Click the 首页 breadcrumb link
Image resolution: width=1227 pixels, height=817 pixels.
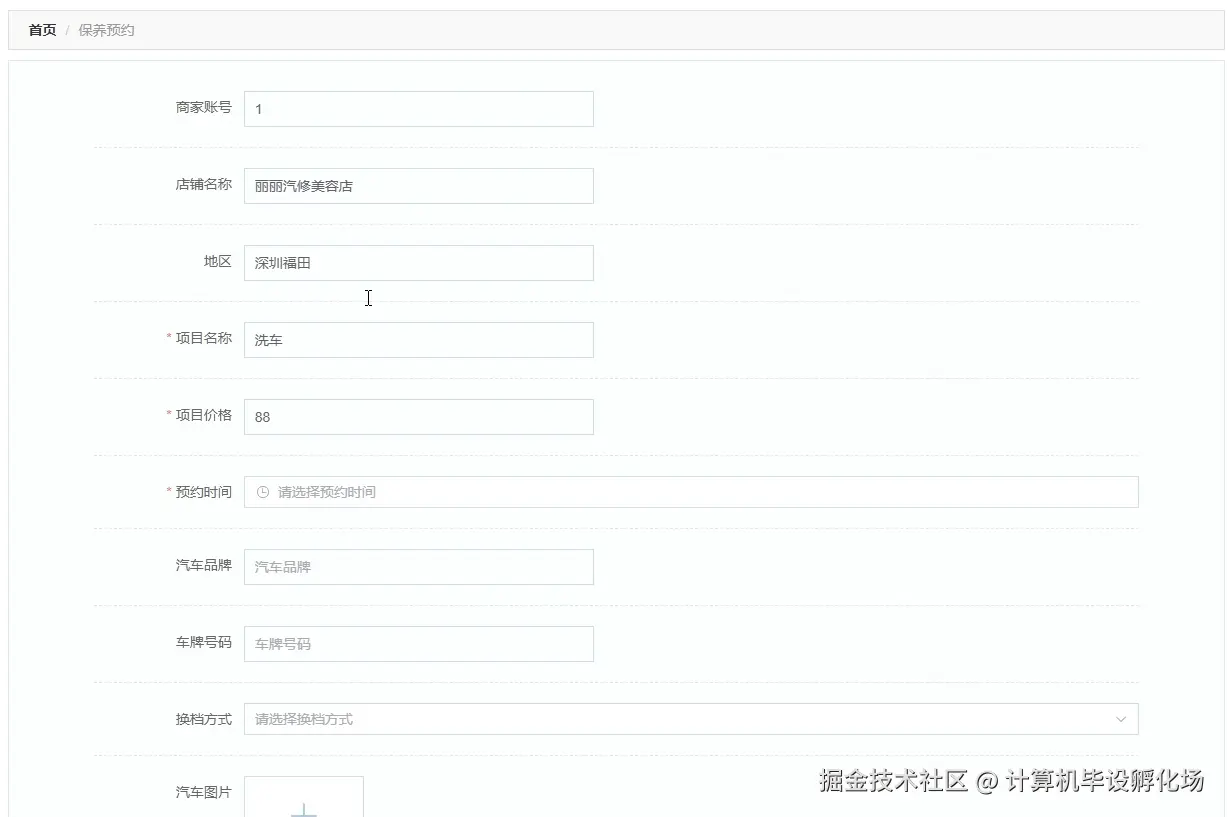click(41, 29)
